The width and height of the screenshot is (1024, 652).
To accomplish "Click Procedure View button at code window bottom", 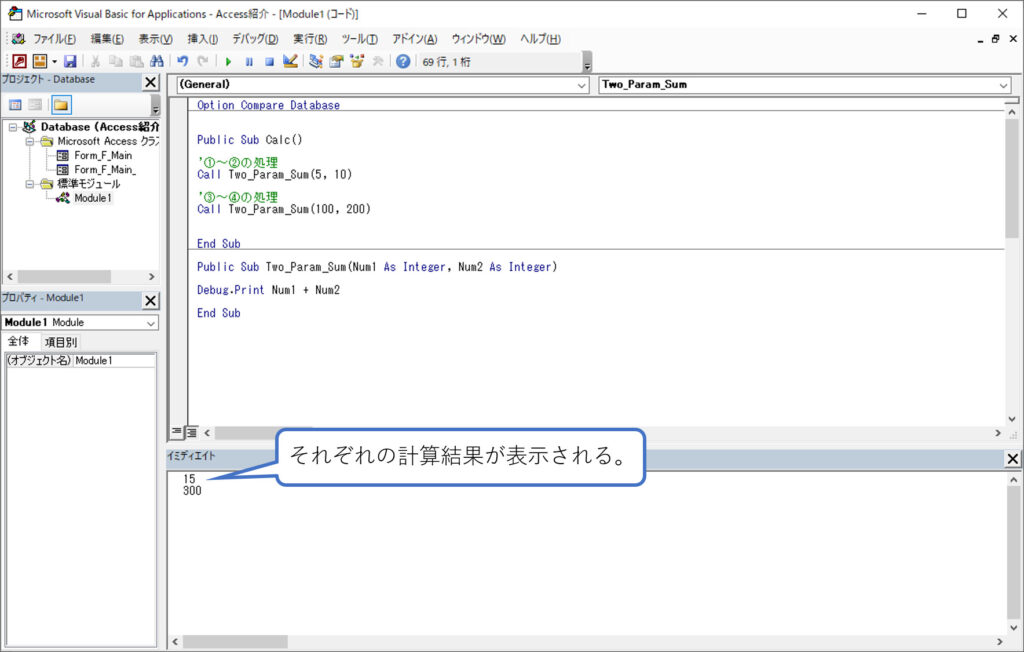I will pyautogui.click(x=177, y=432).
